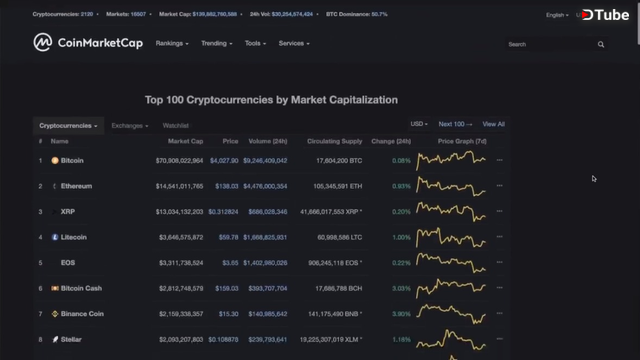Expand the English language dropdown
Viewport: 640px width, 360px height.
point(557,15)
